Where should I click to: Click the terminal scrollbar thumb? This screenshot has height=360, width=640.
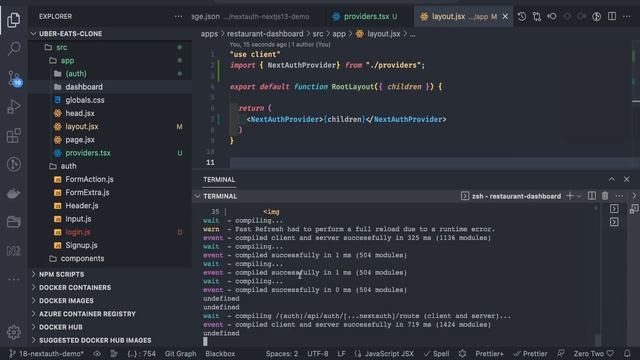[598, 339]
